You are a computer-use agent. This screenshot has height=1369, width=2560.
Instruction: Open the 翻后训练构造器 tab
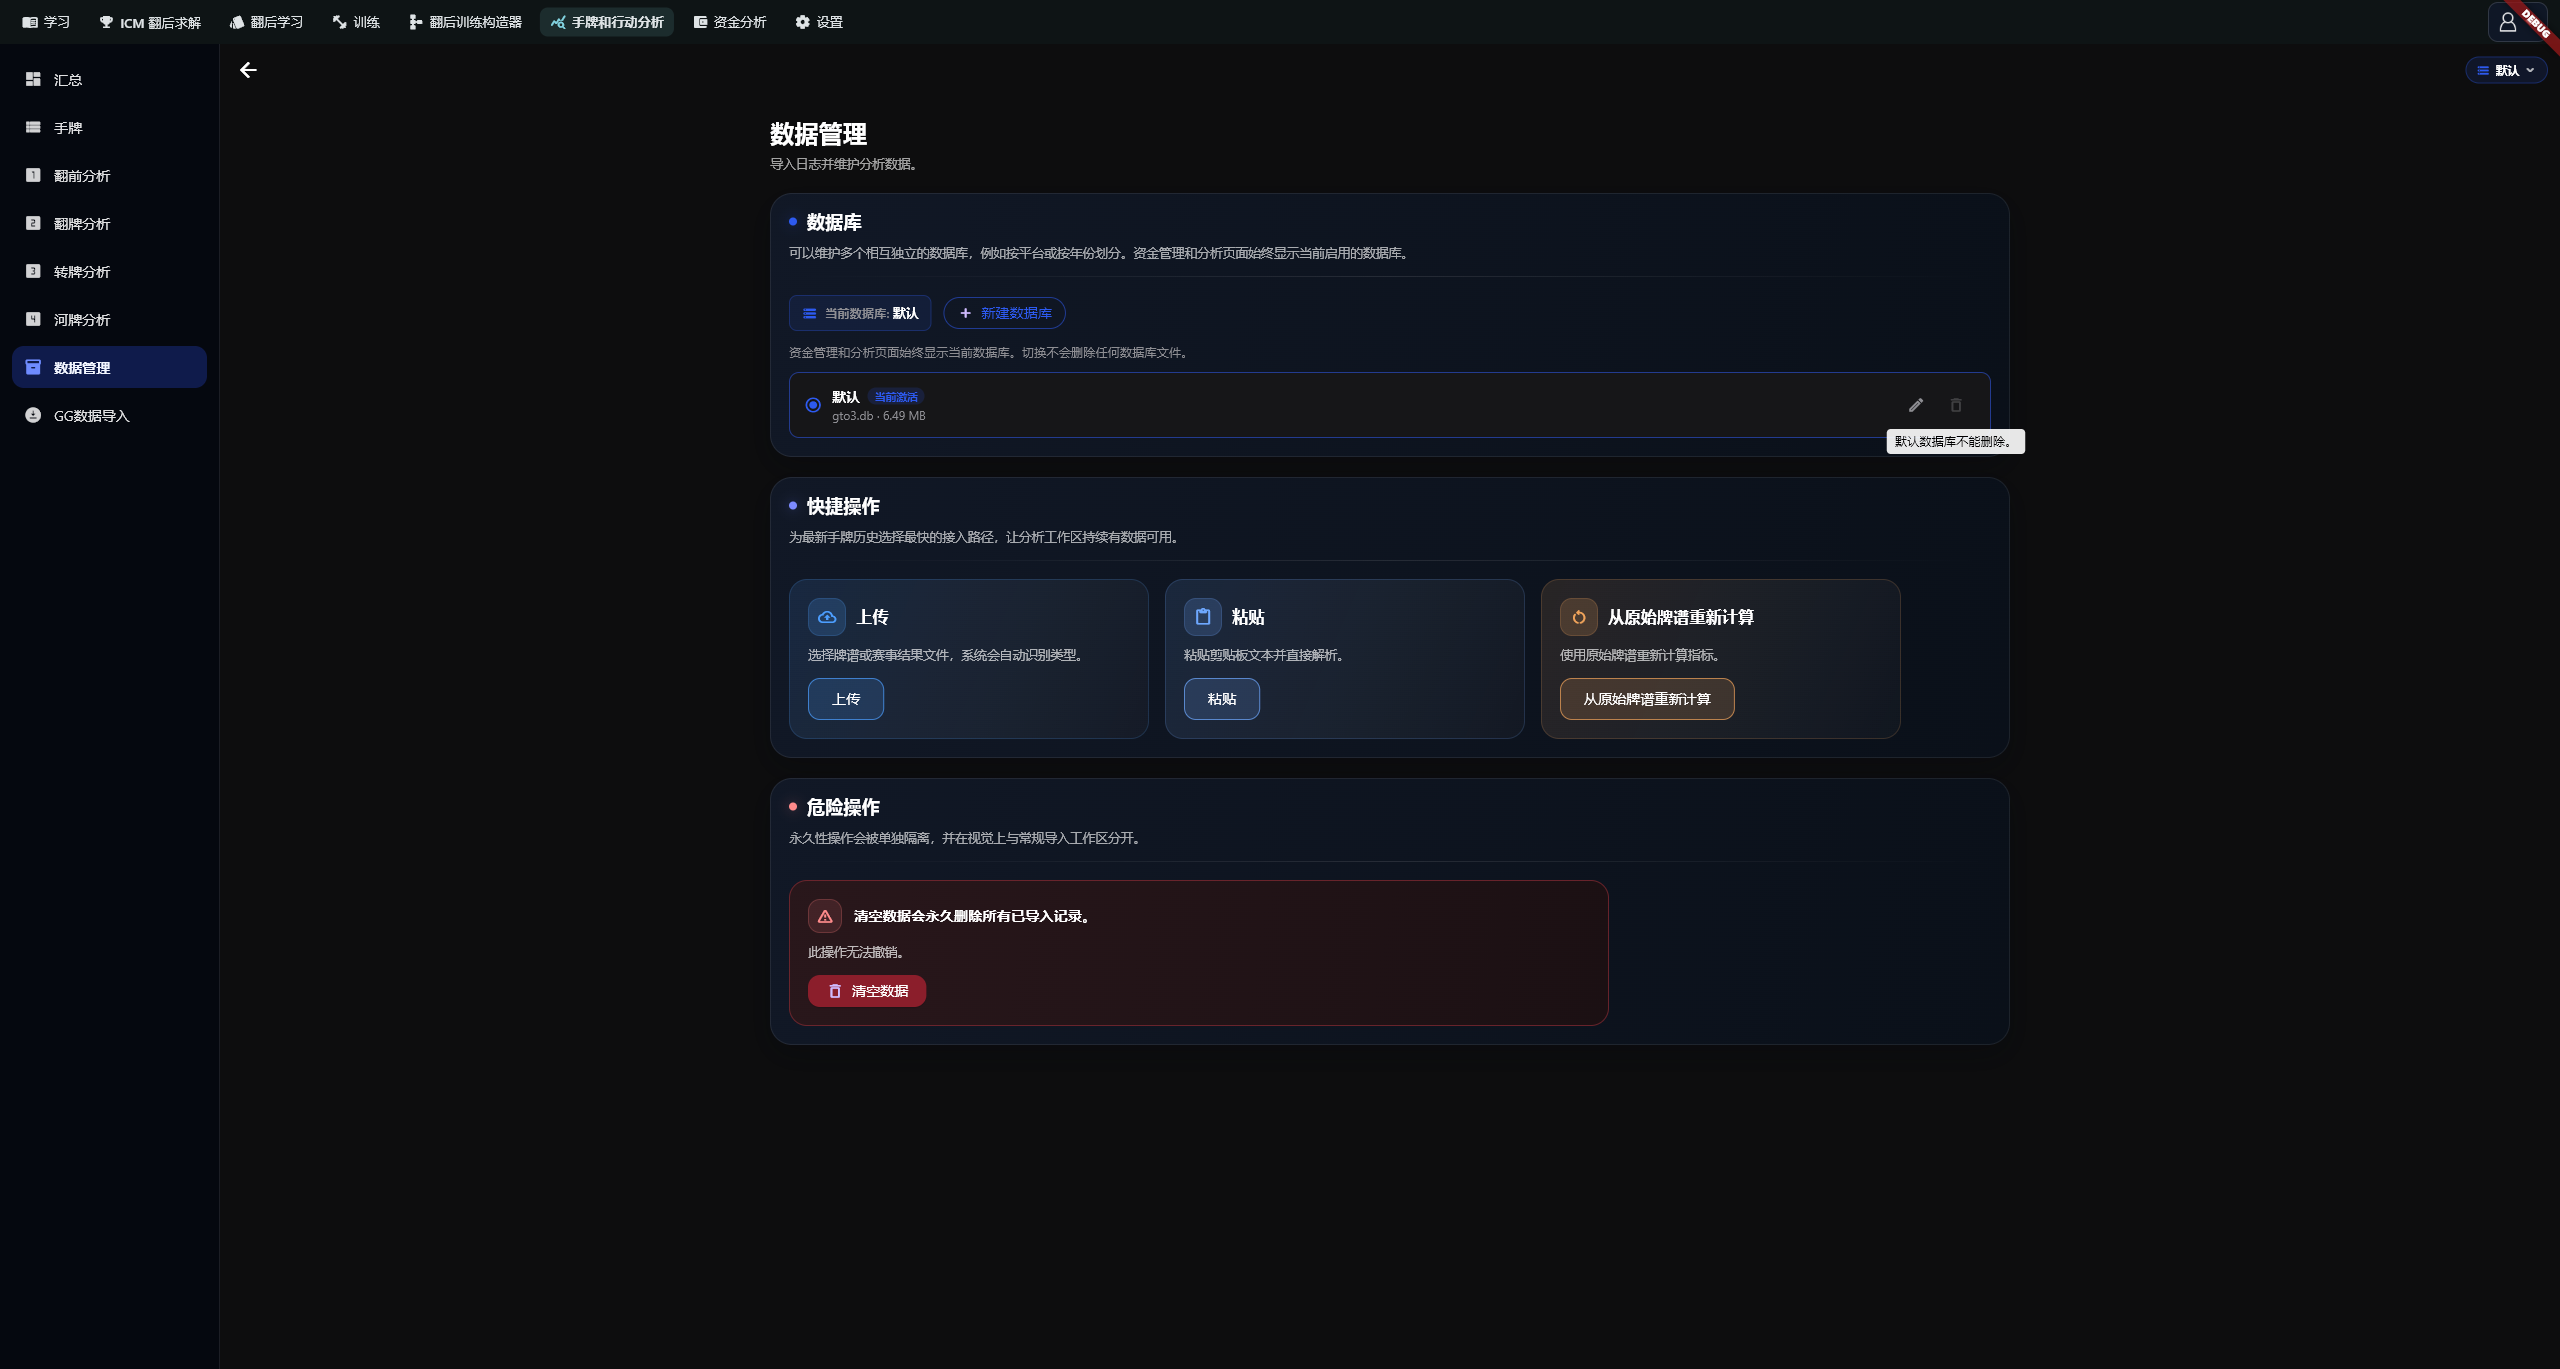pos(465,22)
